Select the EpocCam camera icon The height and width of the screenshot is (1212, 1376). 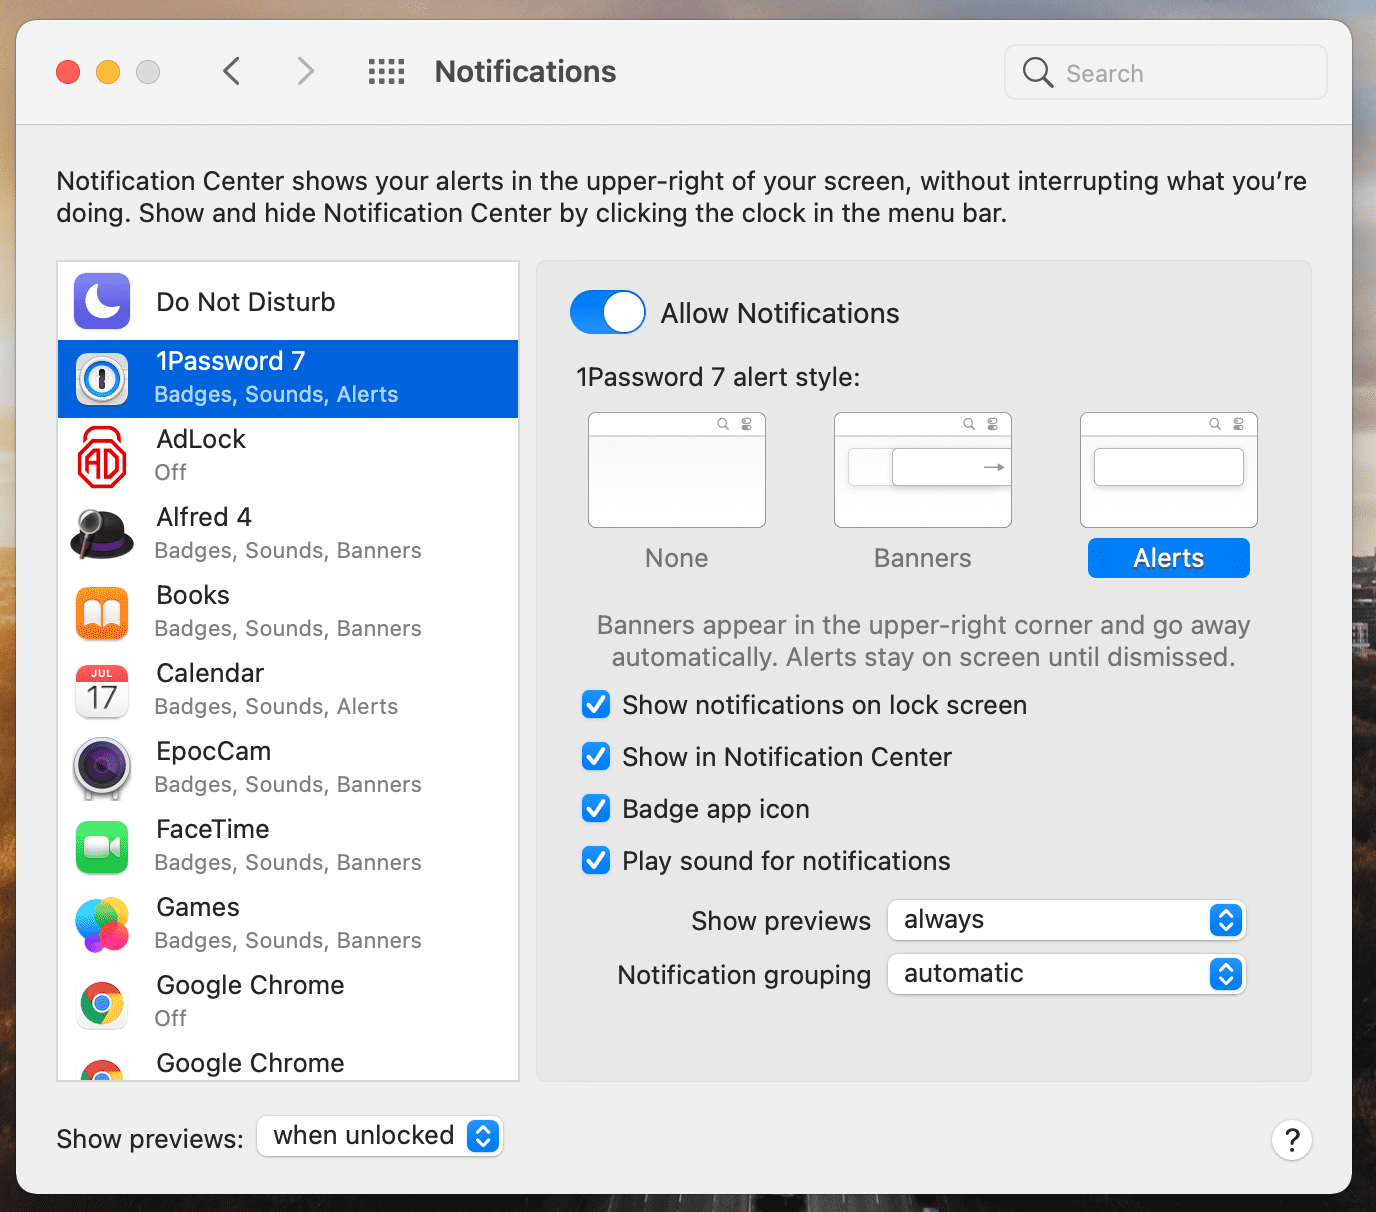tap(102, 768)
